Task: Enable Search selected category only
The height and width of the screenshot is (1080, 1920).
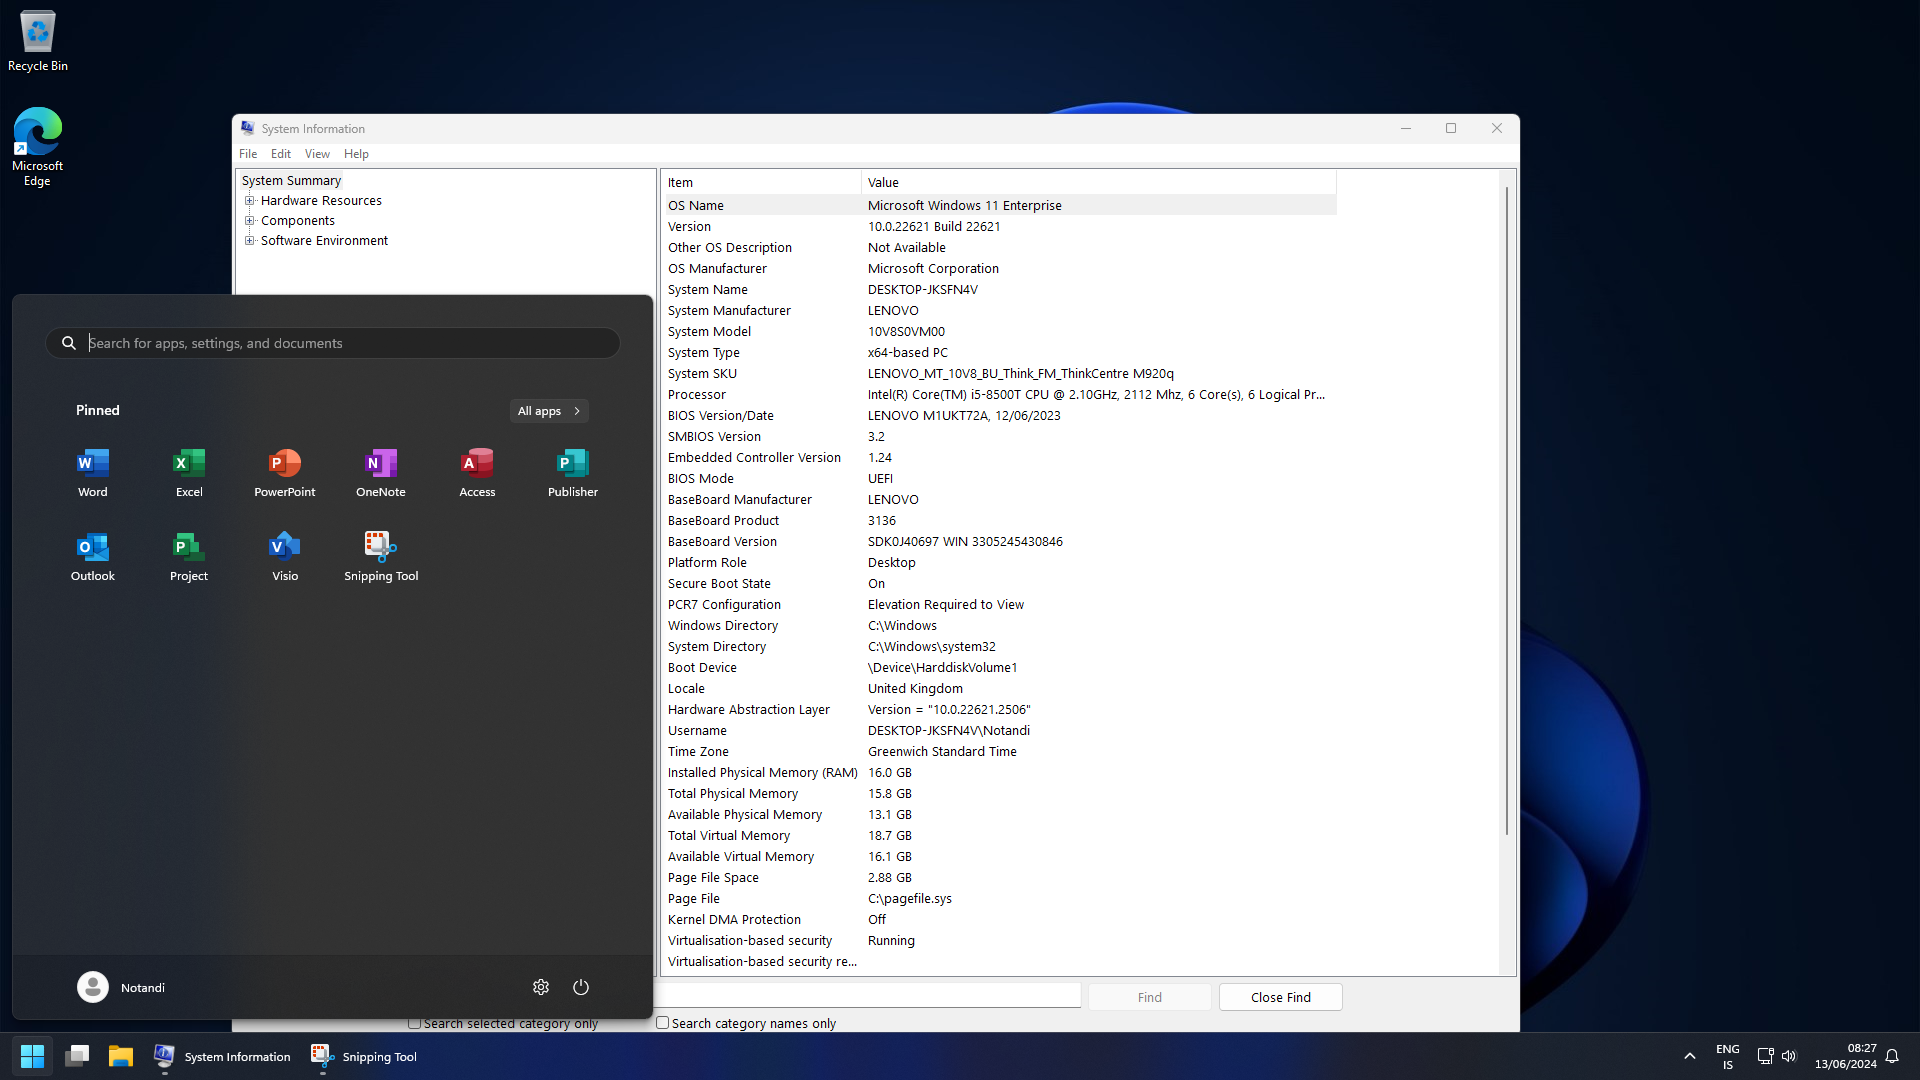Action: point(414,1023)
